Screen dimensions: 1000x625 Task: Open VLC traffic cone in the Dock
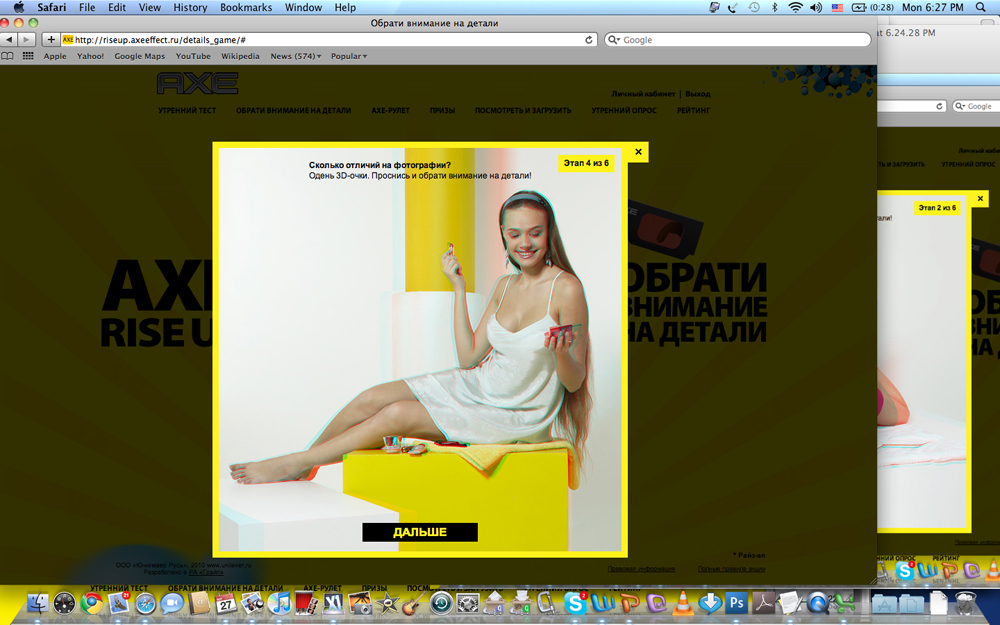(683, 603)
